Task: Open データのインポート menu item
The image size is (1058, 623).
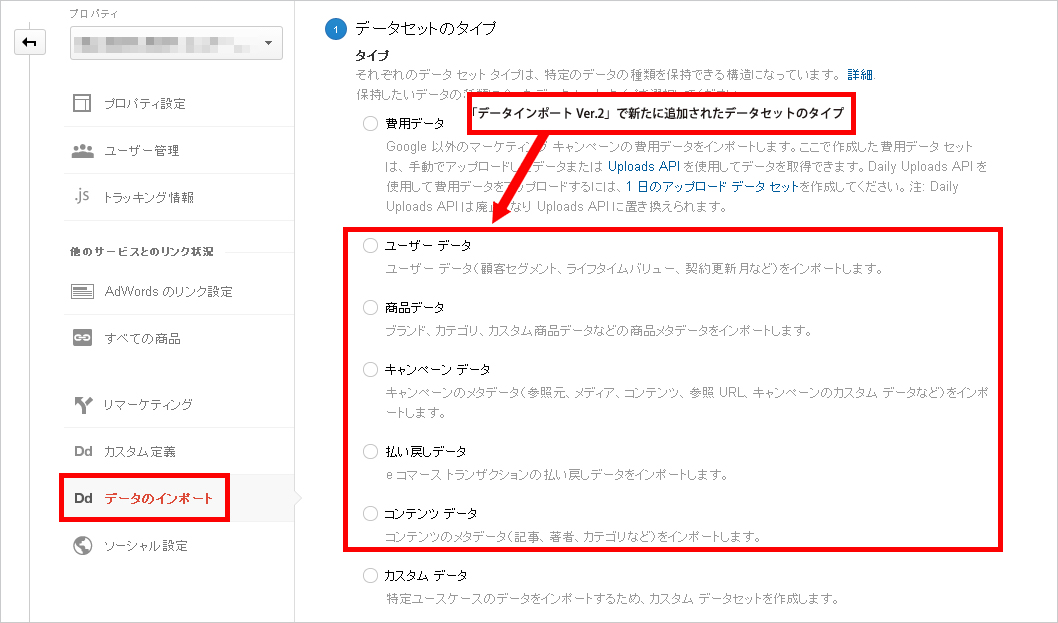Action: pyautogui.click(x=158, y=498)
